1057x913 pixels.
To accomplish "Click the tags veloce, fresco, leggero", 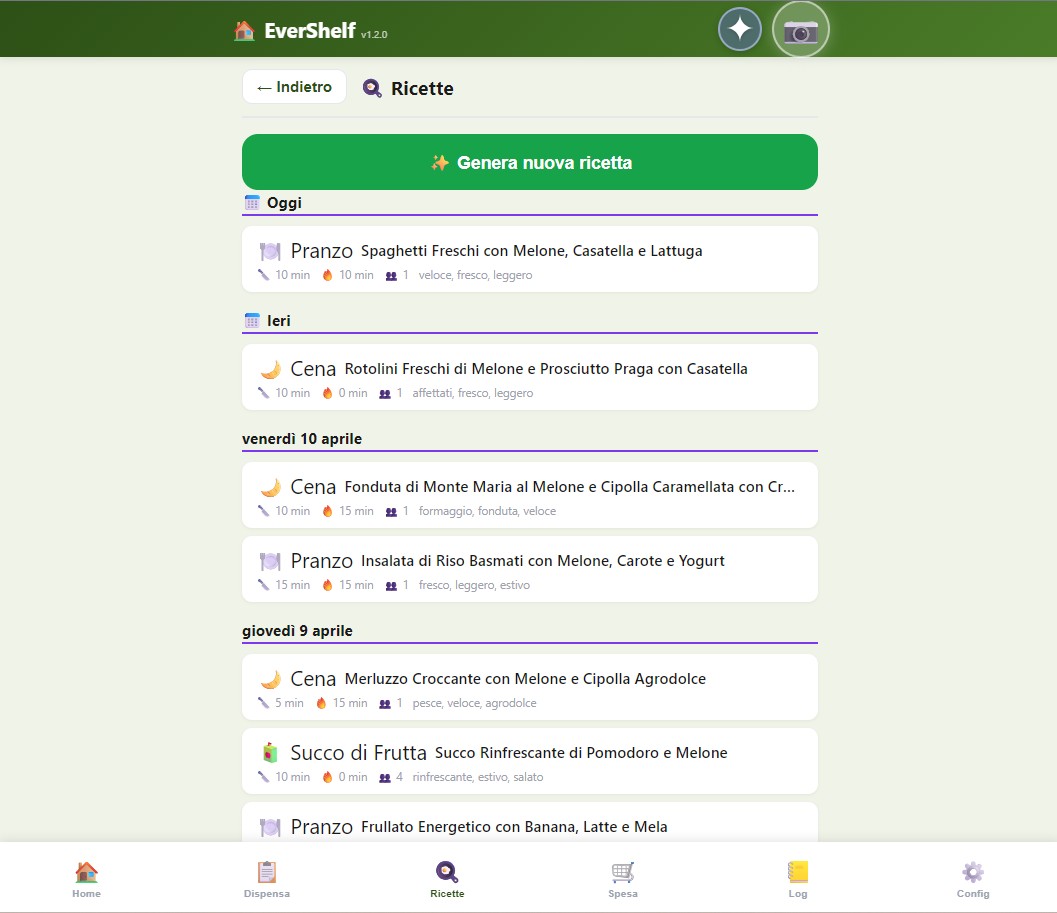I will pyautogui.click(x=475, y=275).
